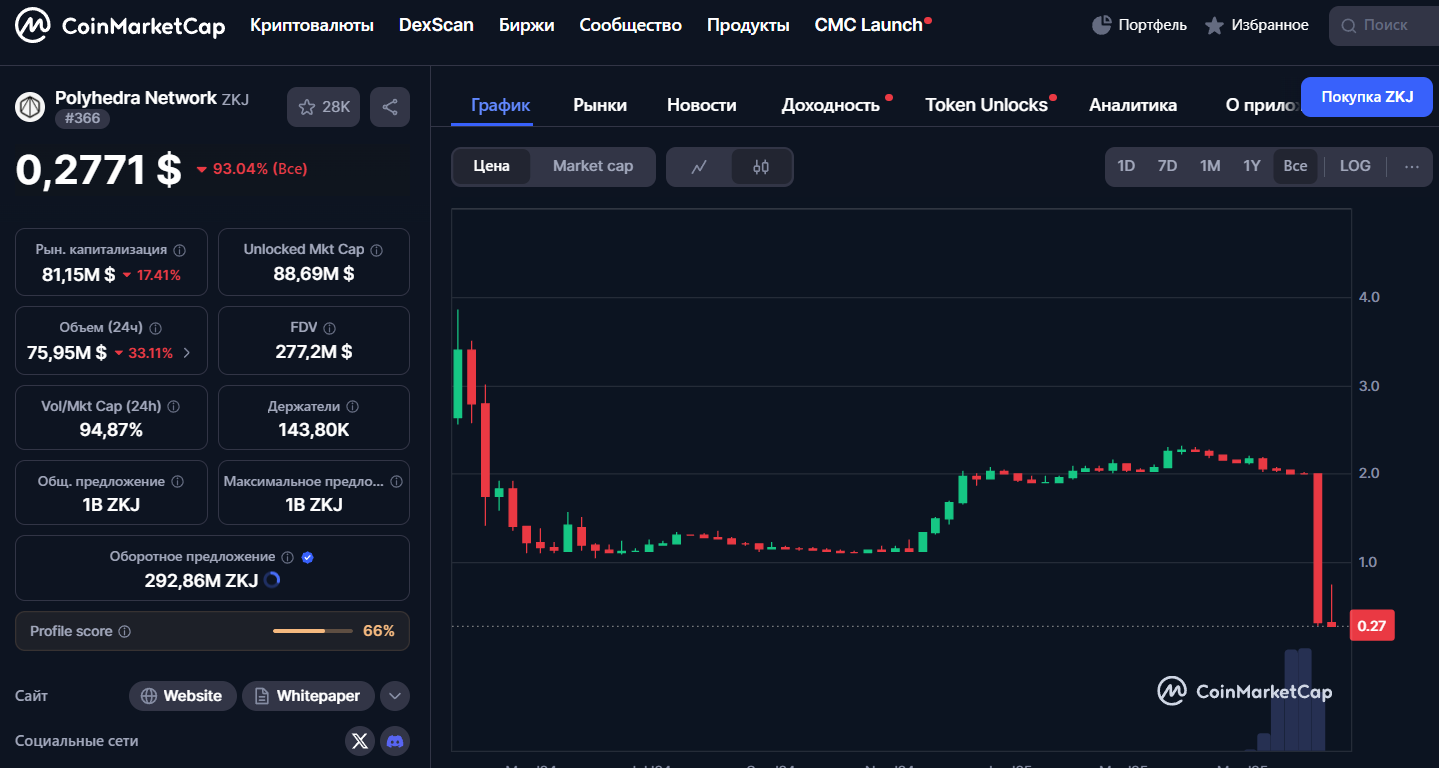1439x768 pixels.
Task: Switch to Token Unlocks tab
Action: (x=986, y=104)
